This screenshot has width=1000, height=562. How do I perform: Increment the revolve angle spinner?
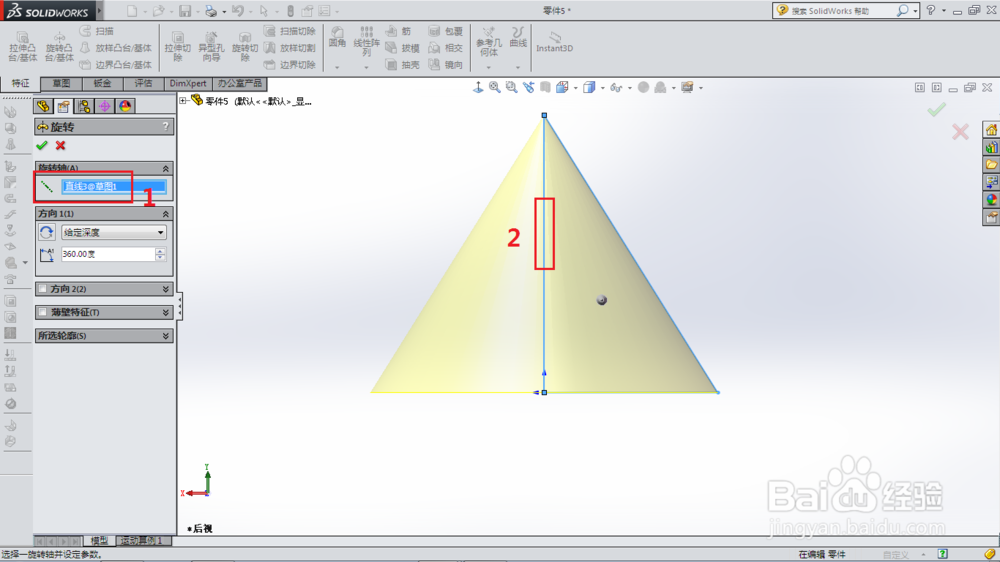160,251
